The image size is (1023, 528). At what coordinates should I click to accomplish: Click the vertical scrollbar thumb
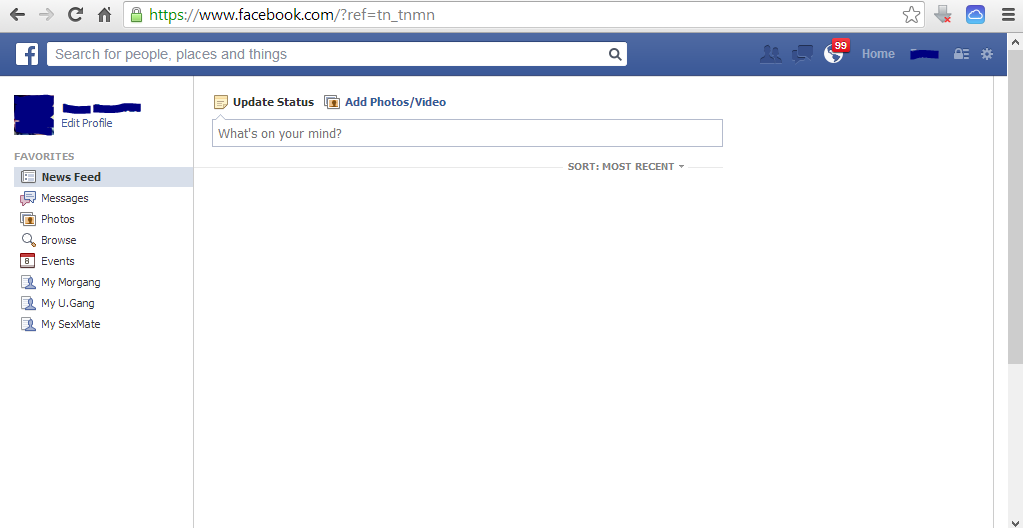pos(1015,206)
